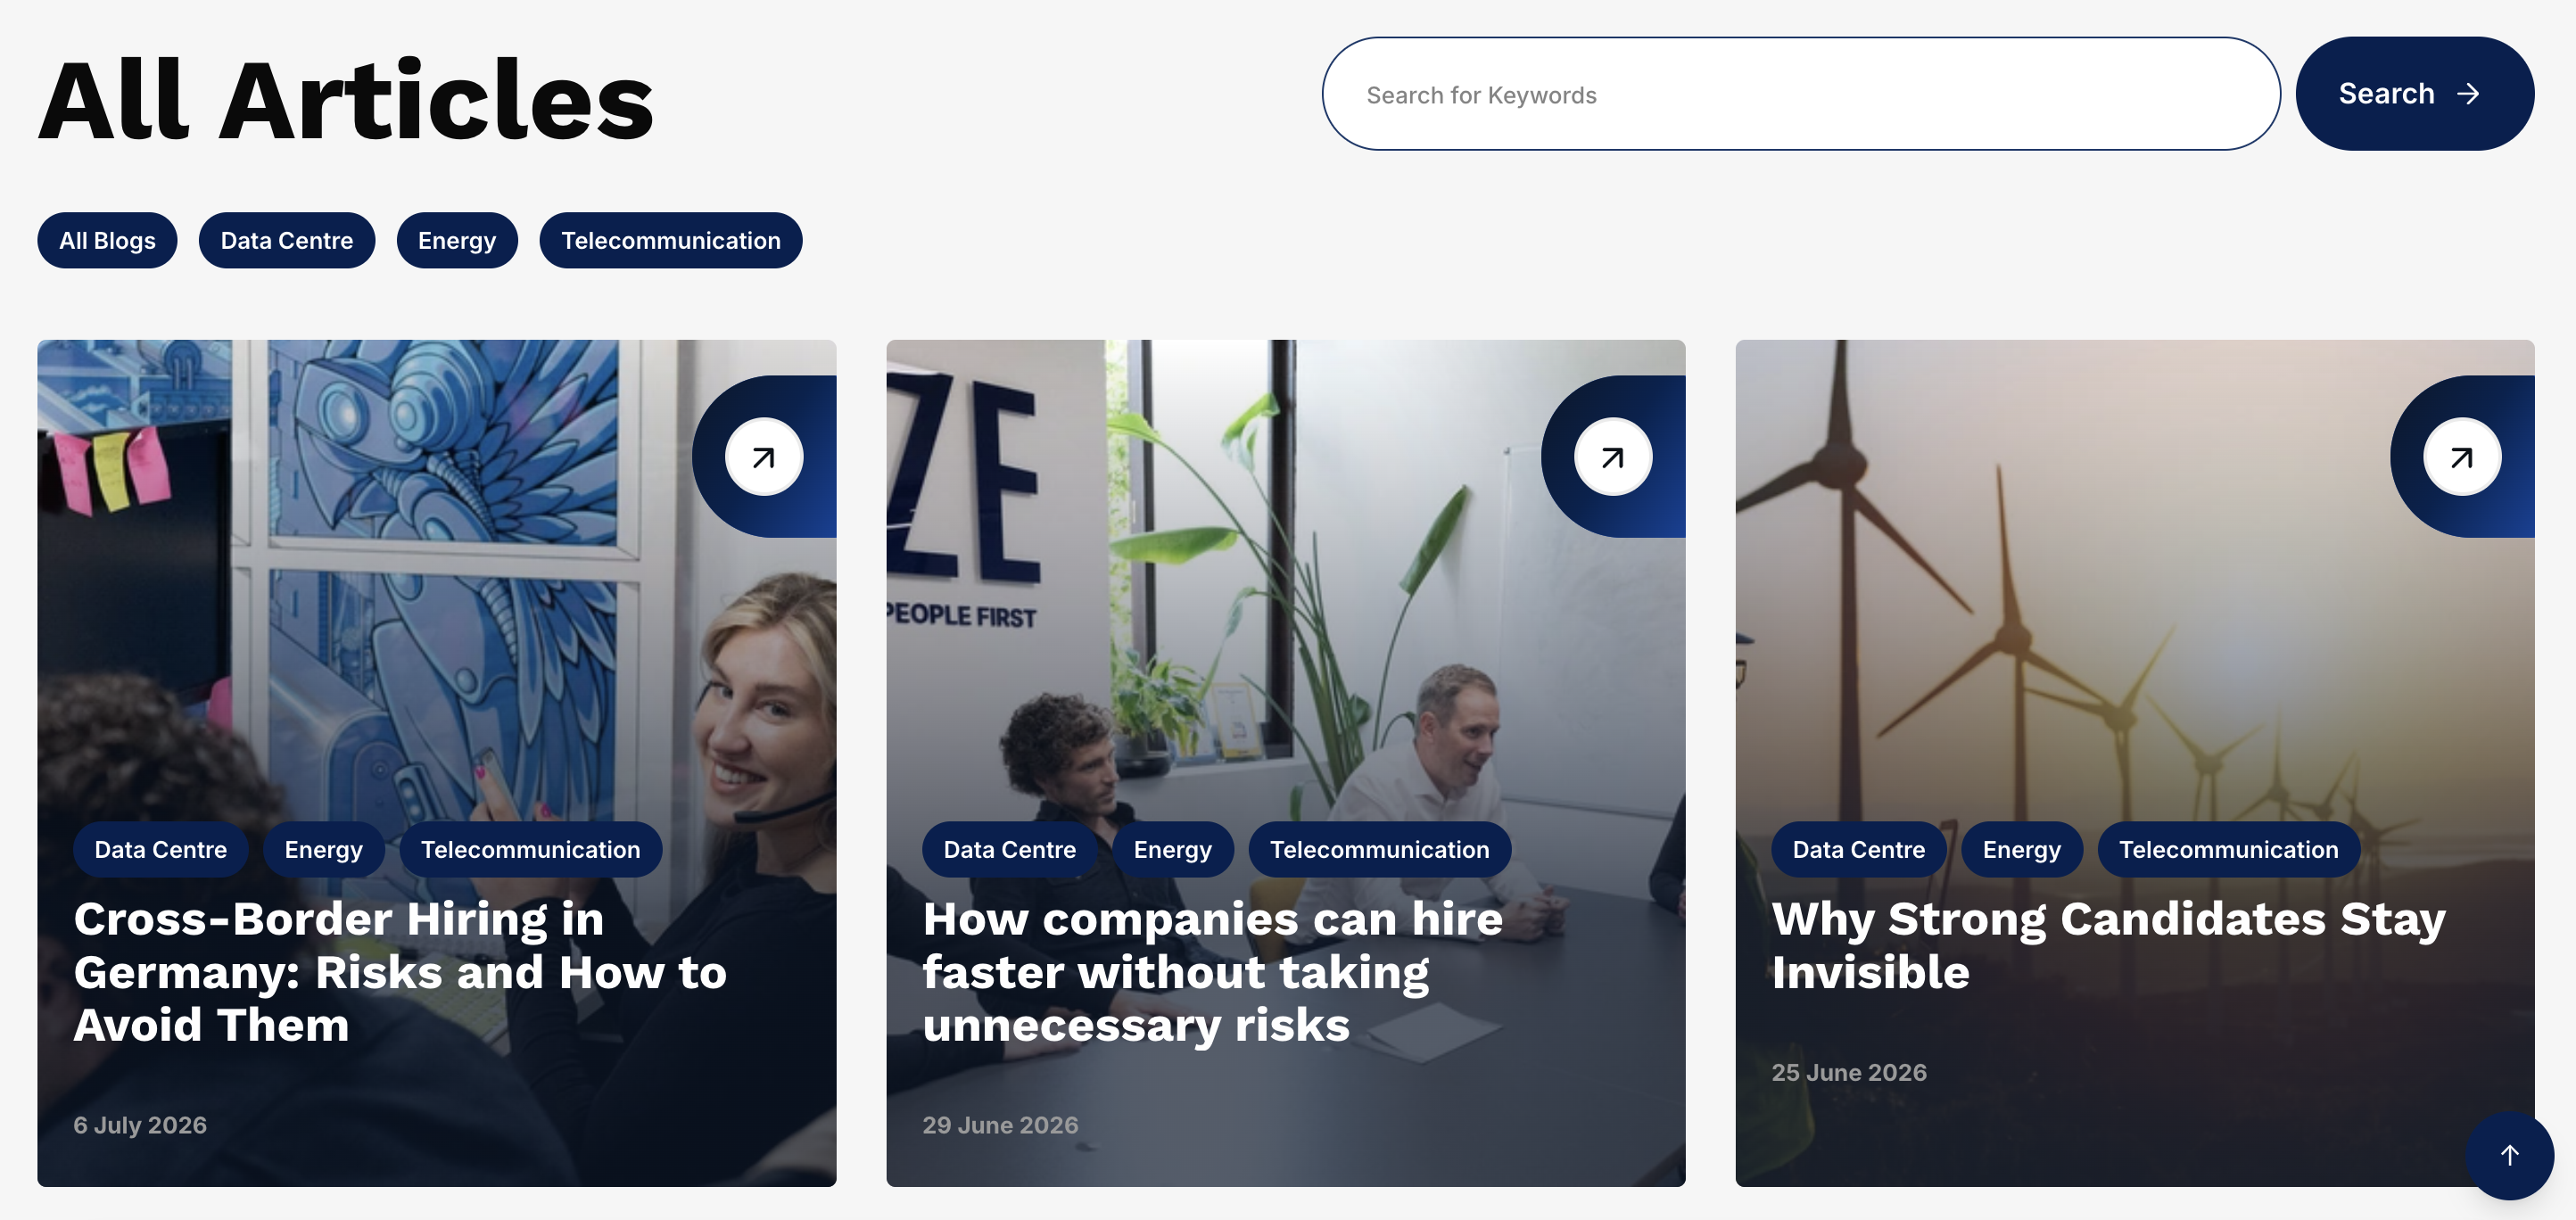Screen dimensions: 2576x1220
Task: Filter articles by Data Centre at top
Action: 287,240
